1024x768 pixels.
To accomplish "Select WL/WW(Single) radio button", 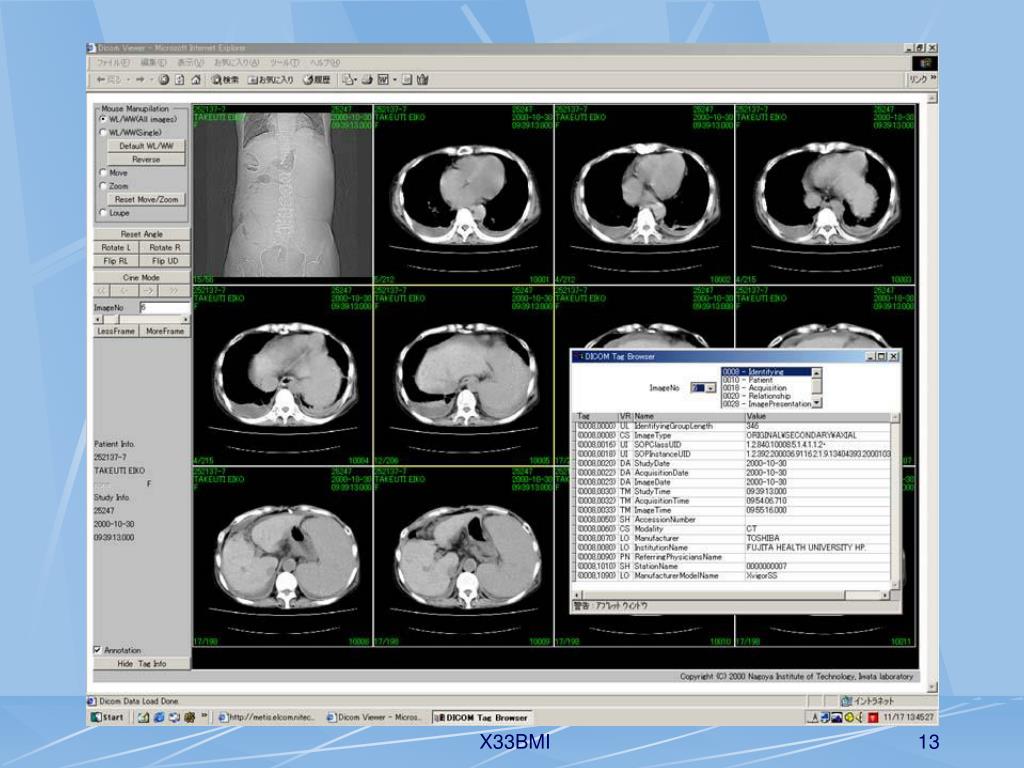I will tap(103, 133).
